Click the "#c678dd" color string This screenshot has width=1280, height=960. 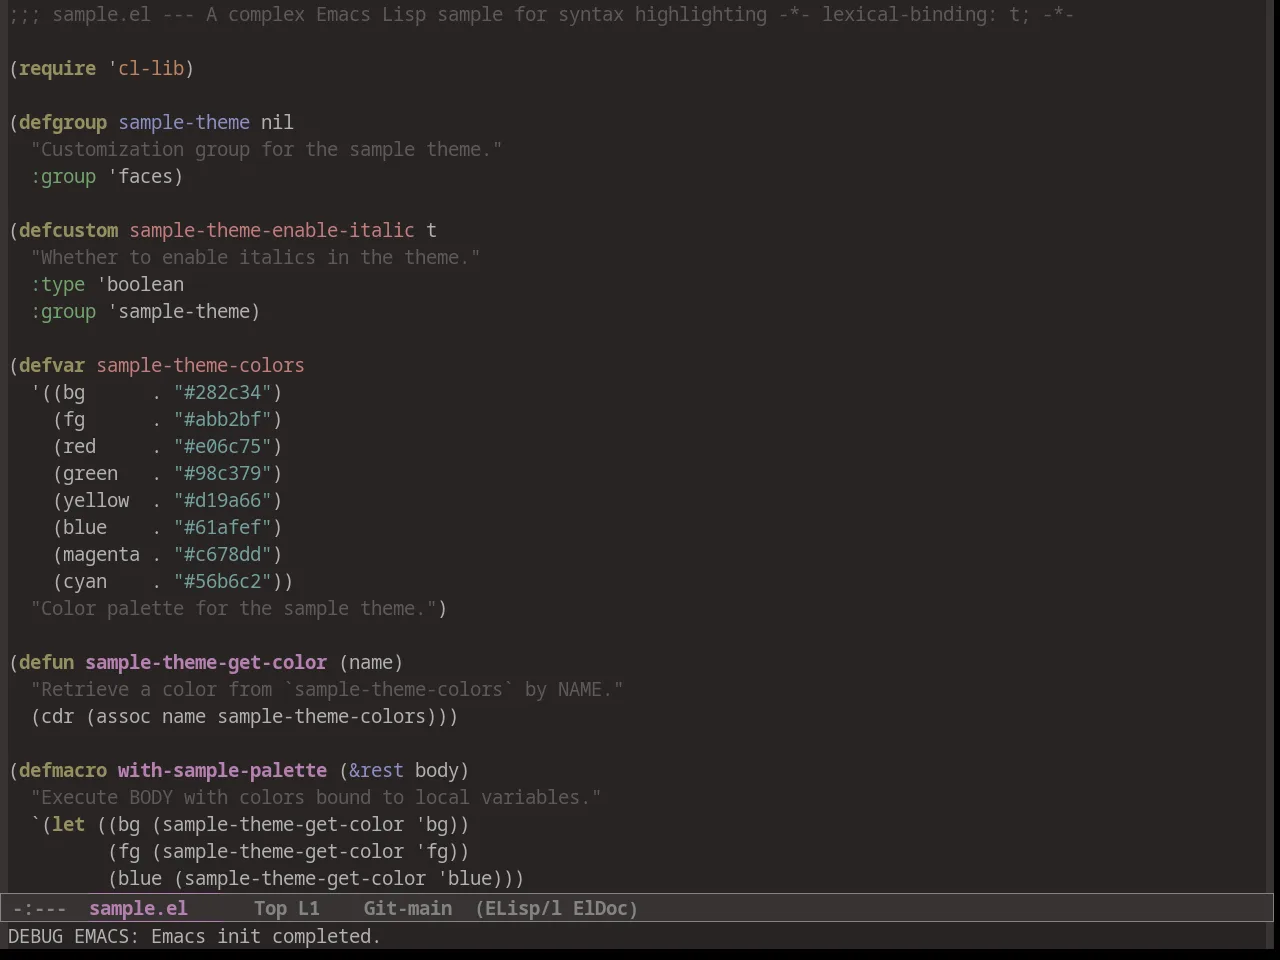pos(223,554)
